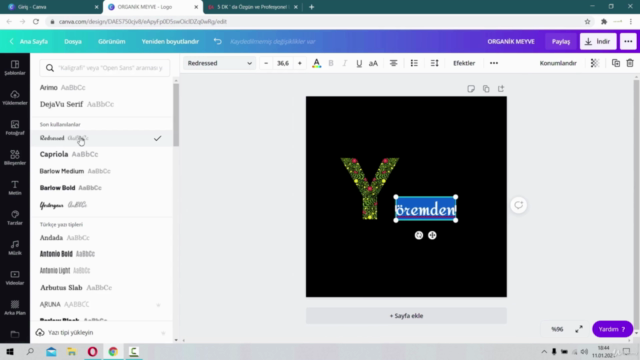Open the Yardım help button

pyautogui.click(x=612, y=329)
